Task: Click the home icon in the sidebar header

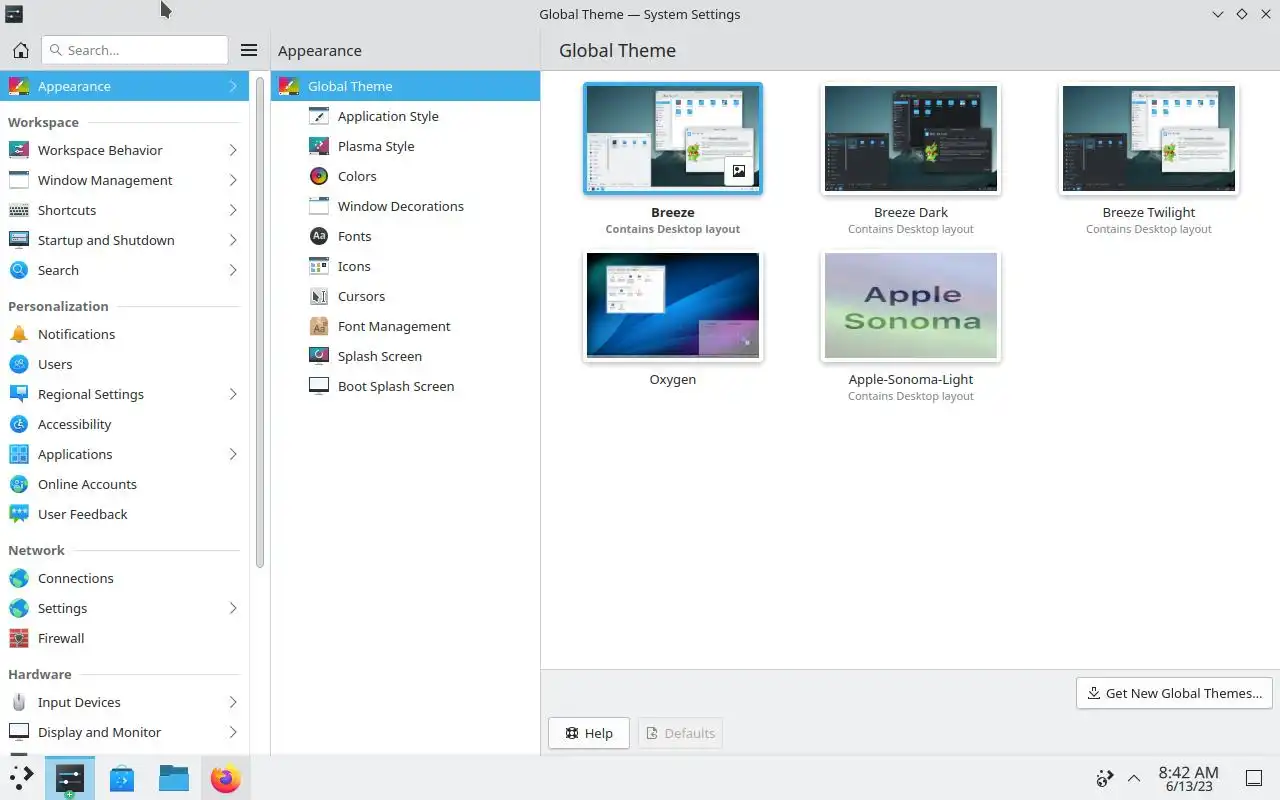Action: [x=20, y=50]
